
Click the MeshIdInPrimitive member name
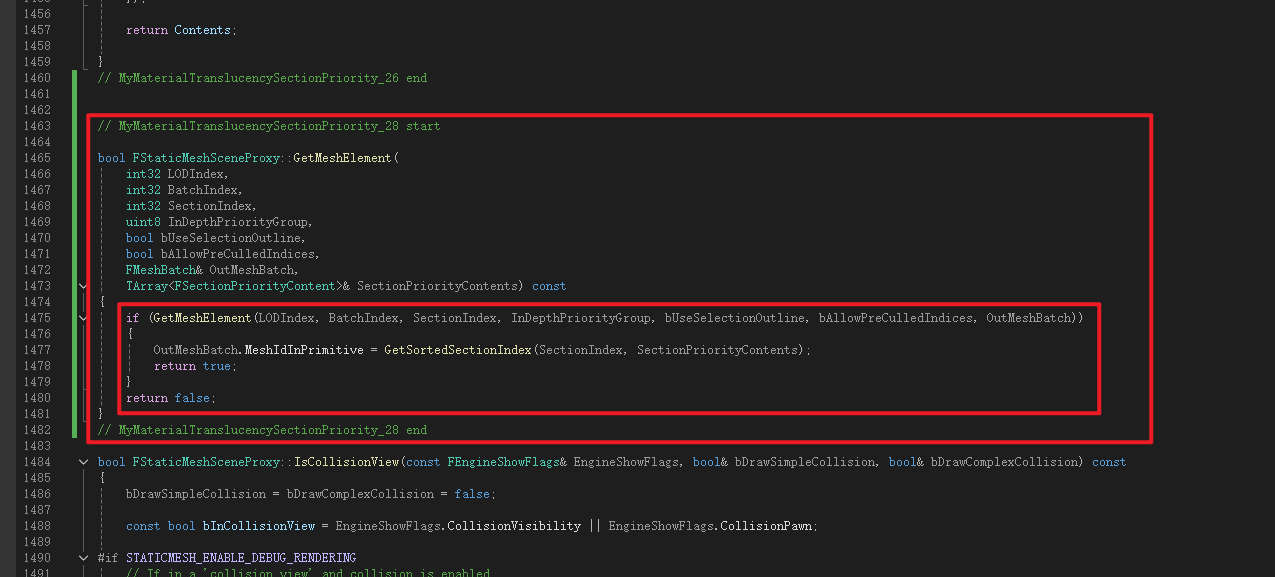307,350
